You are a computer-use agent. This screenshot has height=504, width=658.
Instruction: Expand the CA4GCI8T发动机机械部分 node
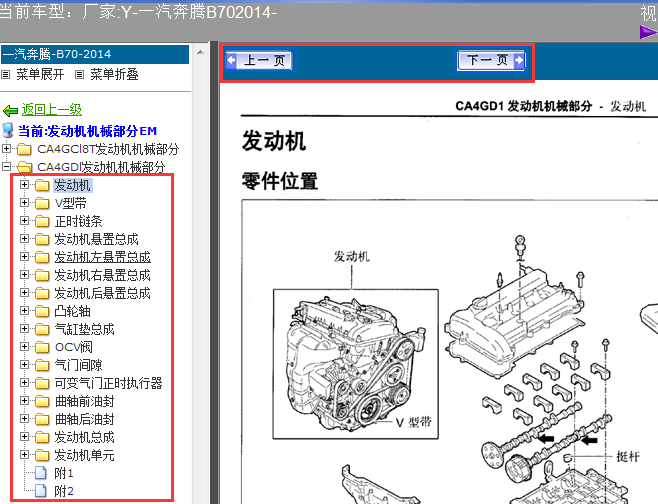(x=6, y=148)
